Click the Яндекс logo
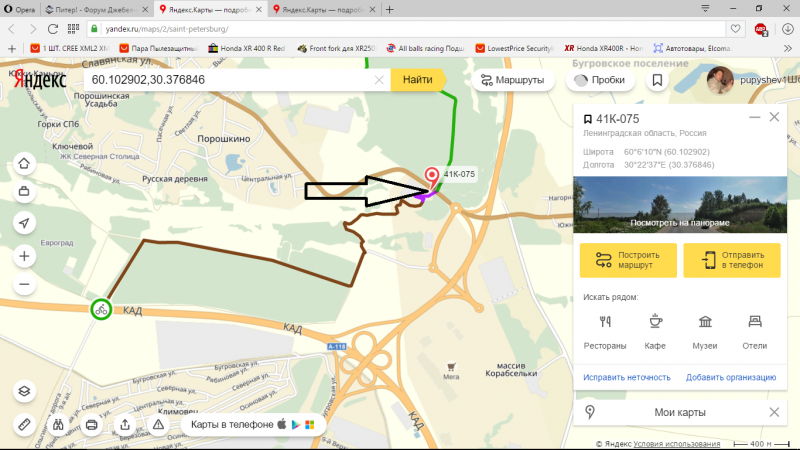The height and width of the screenshot is (450, 800). tap(40, 80)
